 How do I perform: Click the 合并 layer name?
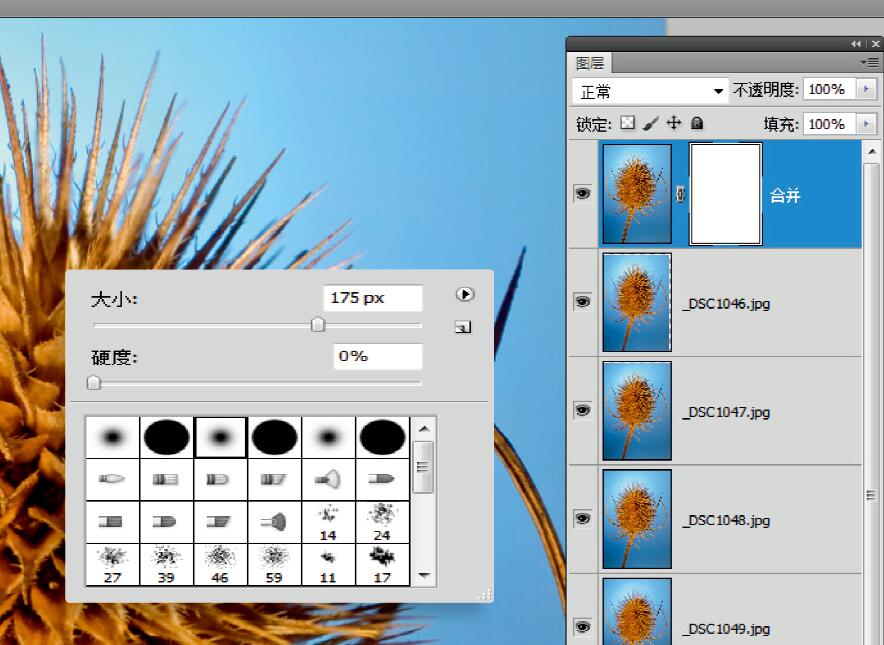click(x=785, y=196)
